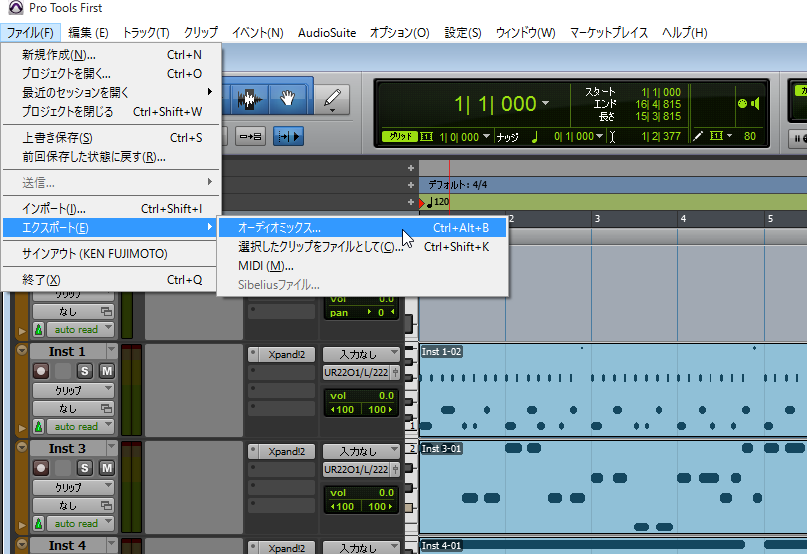This screenshot has height=554, width=807.
Task: Open Inst 1 automation mode auto read
Action: (80, 426)
